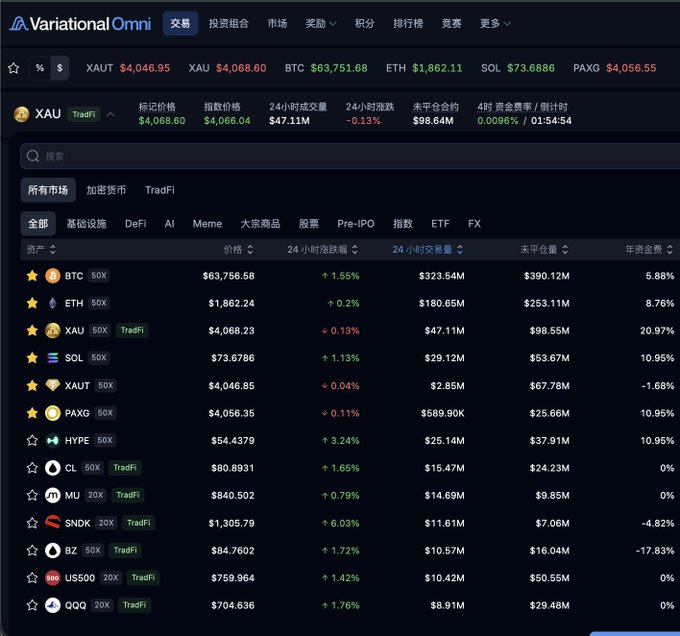
Task: Select the TradFi market tab
Action: [x=160, y=190]
